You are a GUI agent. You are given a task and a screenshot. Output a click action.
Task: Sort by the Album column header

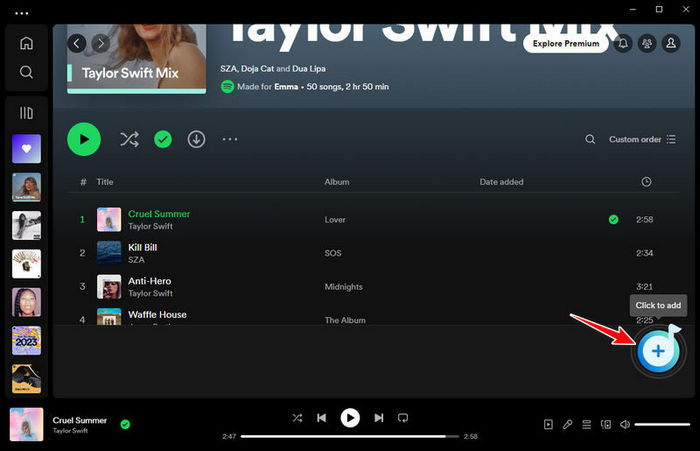tap(337, 182)
